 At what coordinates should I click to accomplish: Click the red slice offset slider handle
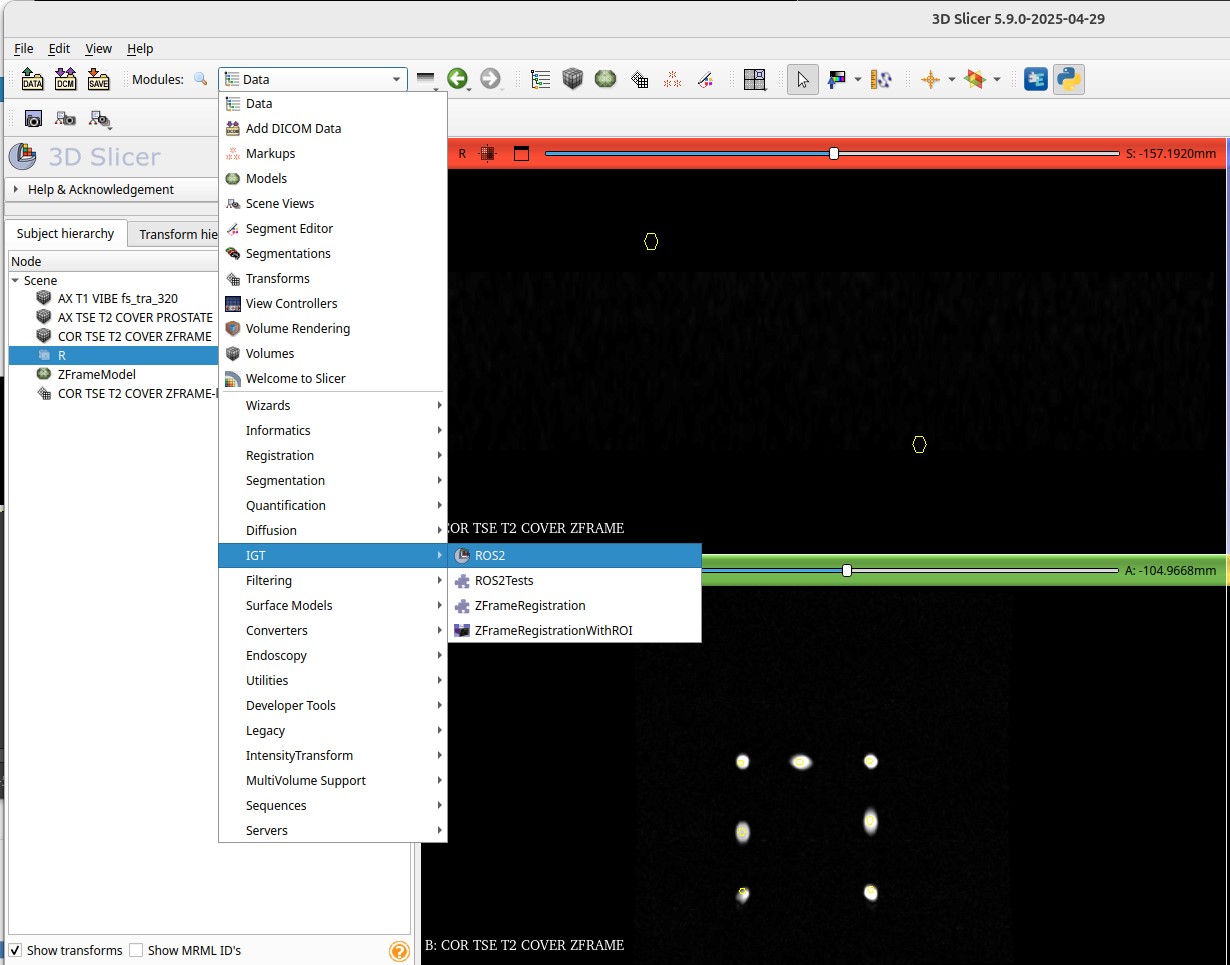tap(834, 153)
